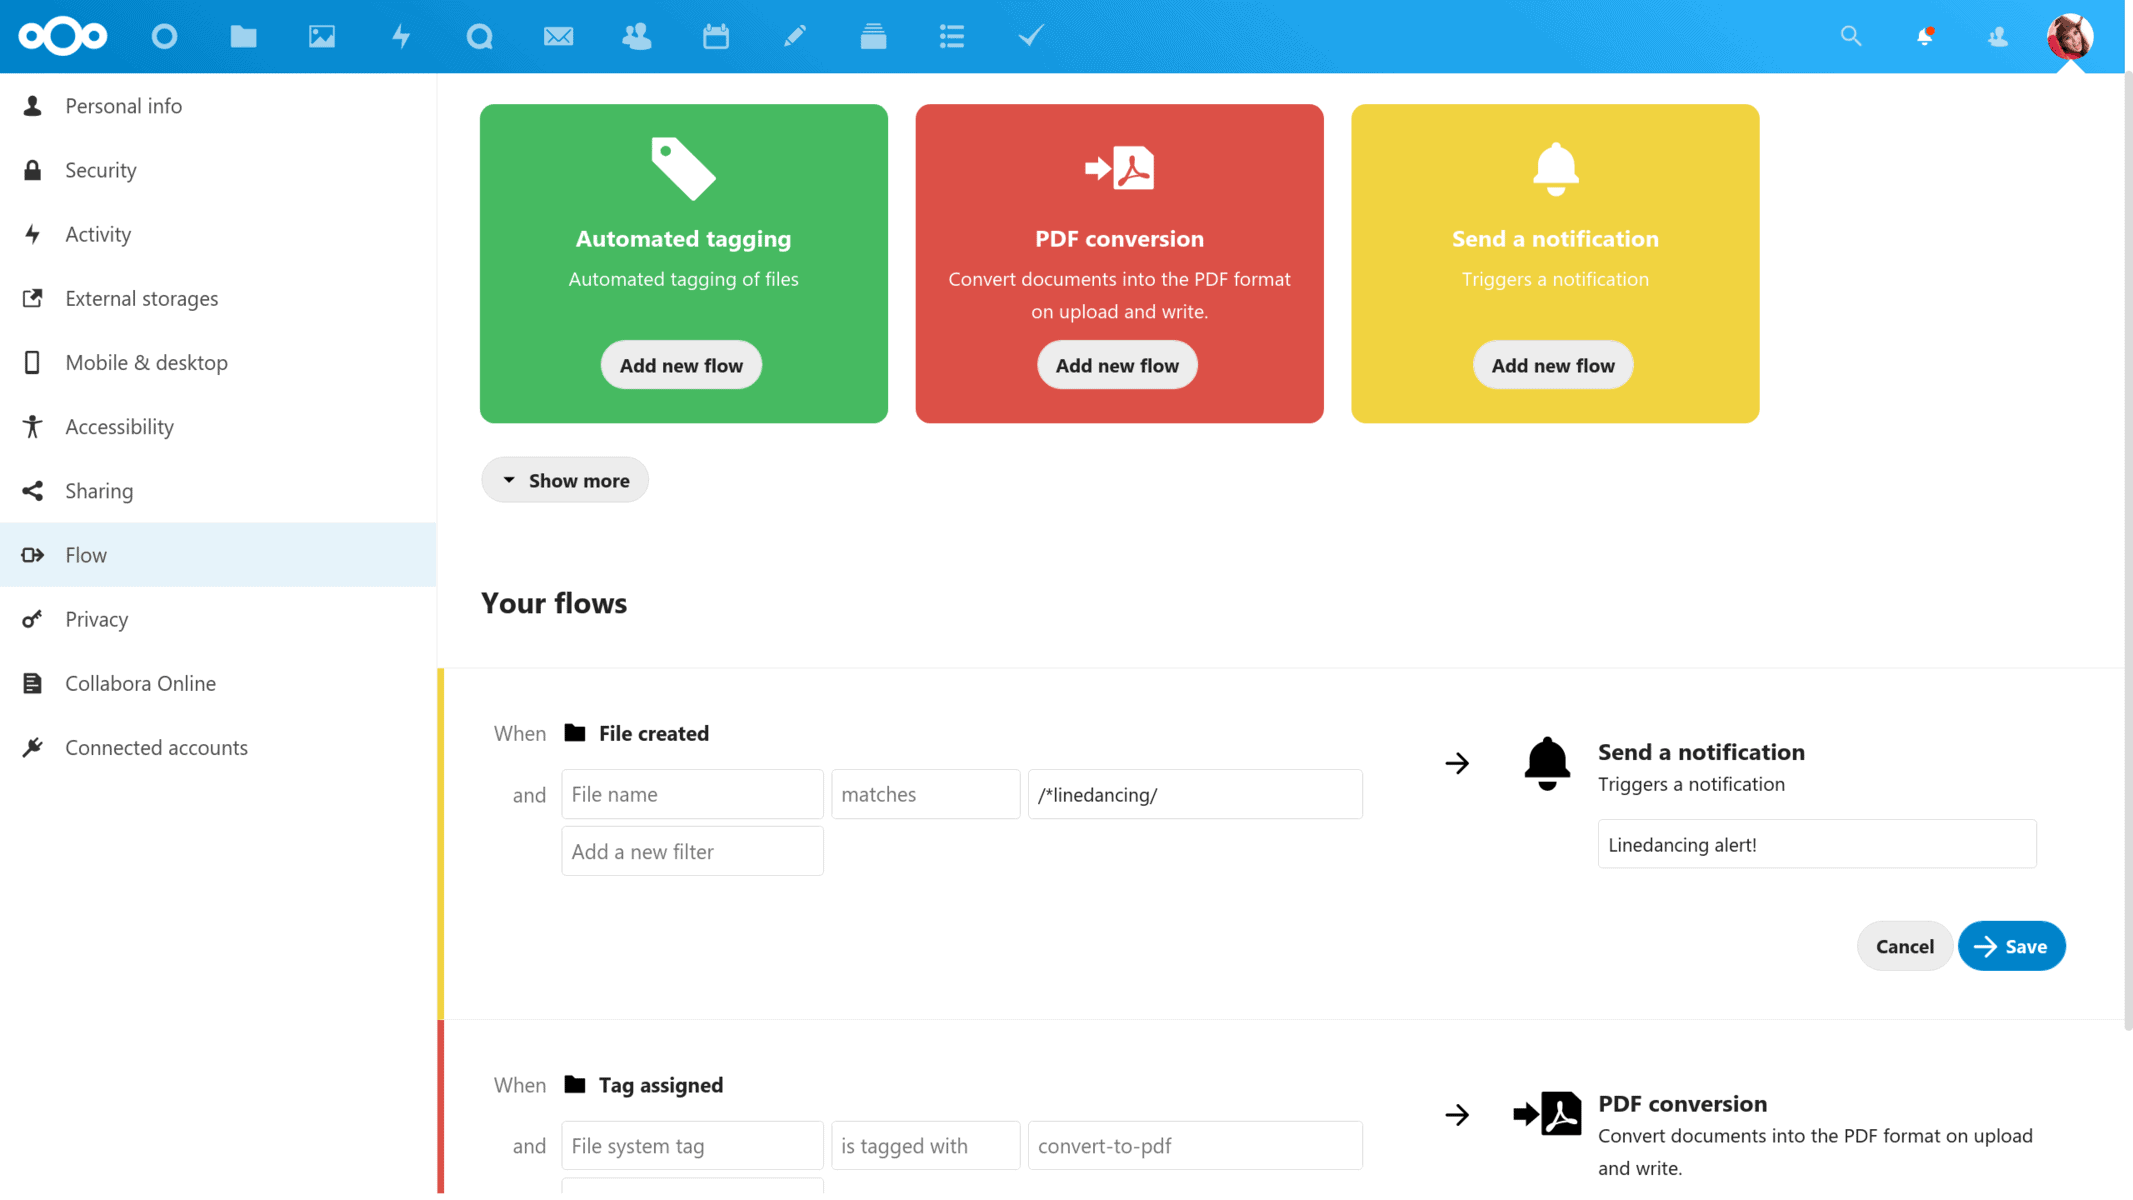Screen dimensions: 2133x1200
Task: Open the Calendar app icon
Action: point(716,37)
